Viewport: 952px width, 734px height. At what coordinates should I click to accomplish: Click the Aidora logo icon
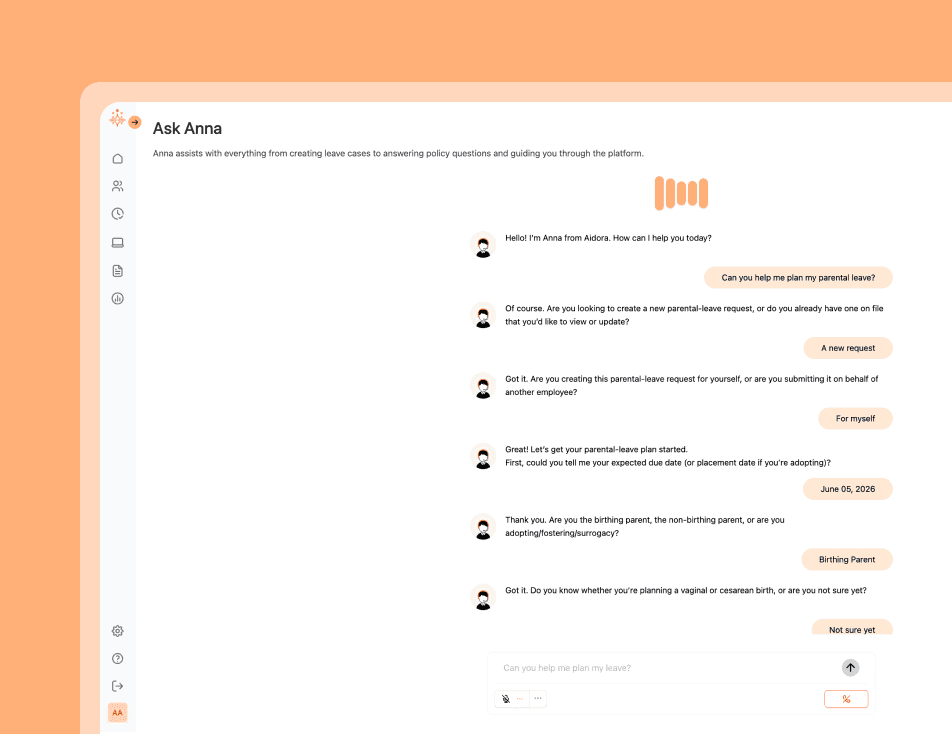tap(117, 118)
